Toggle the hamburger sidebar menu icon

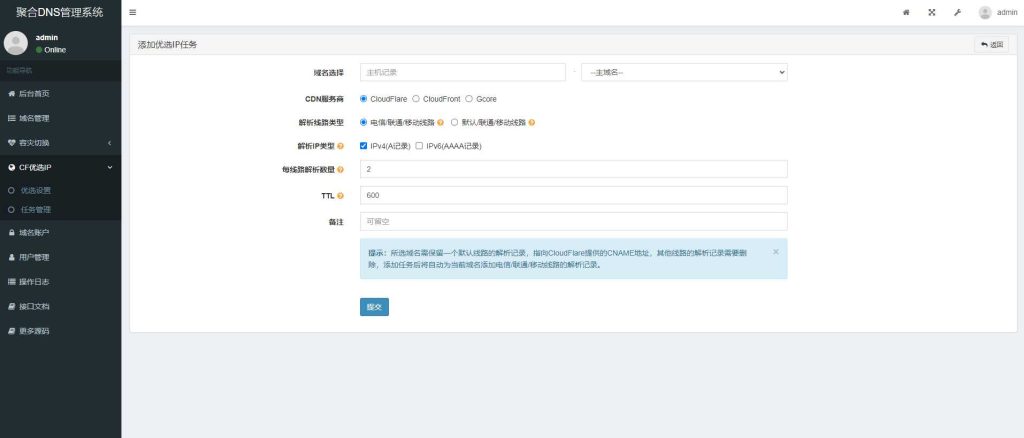coord(133,12)
